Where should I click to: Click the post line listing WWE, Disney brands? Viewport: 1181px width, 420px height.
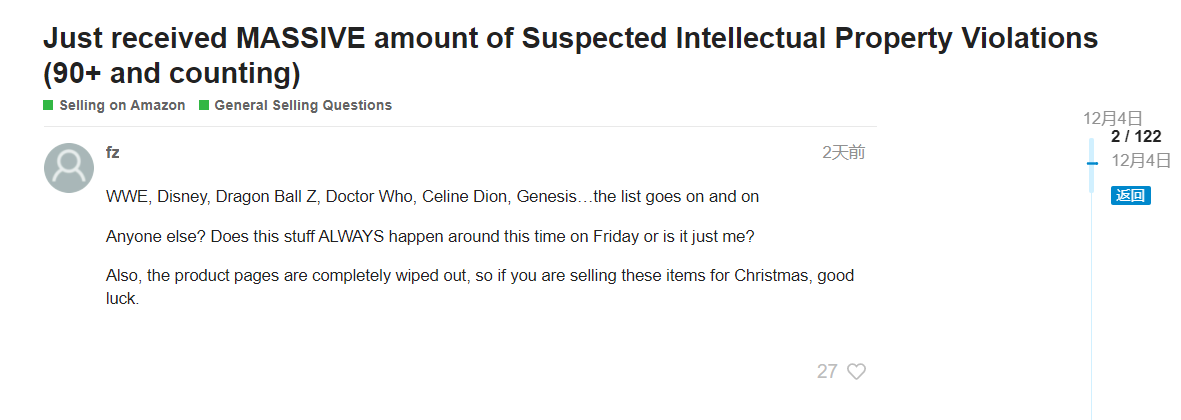point(432,197)
